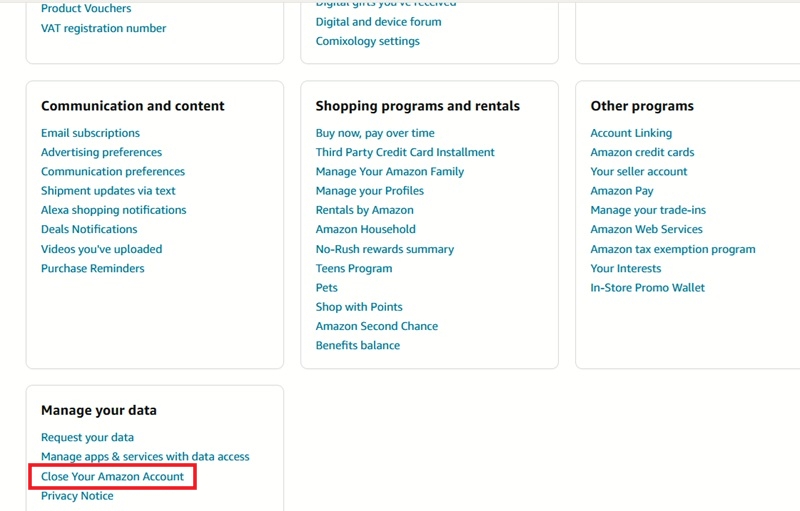Open Comixology settings link

click(x=367, y=41)
